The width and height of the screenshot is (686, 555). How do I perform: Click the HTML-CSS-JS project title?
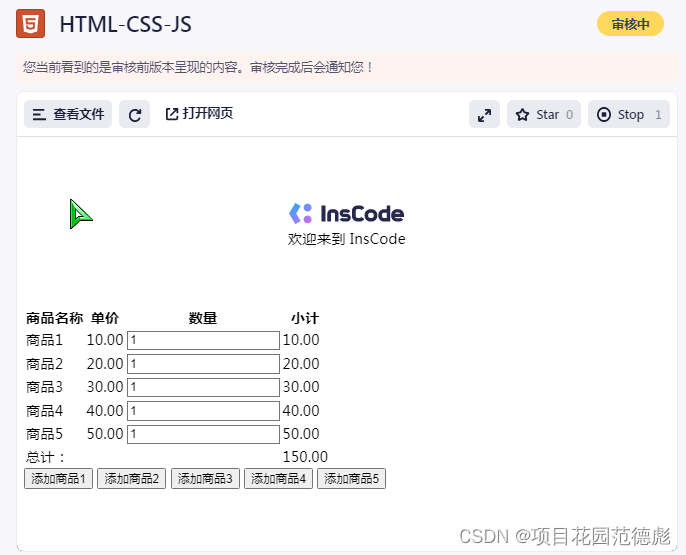point(126,24)
